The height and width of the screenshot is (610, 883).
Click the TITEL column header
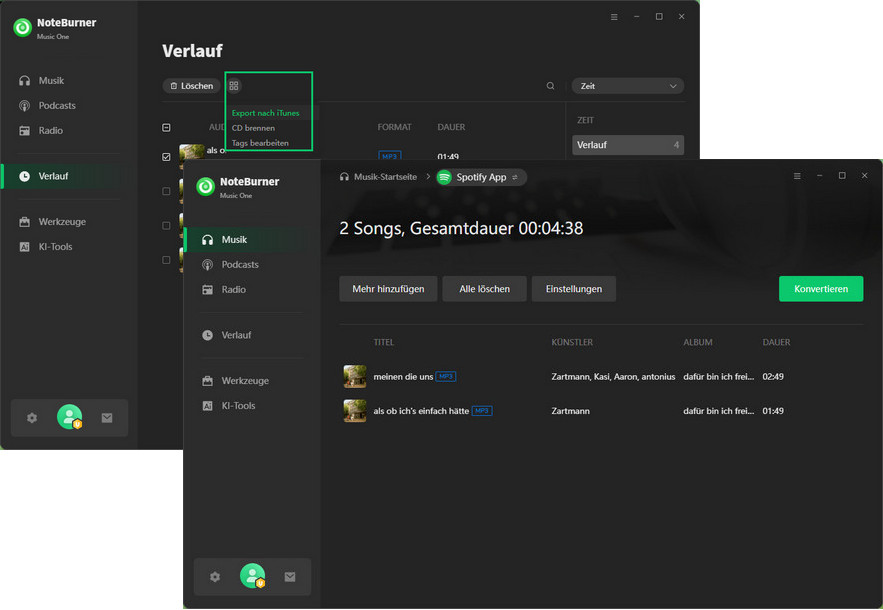pos(383,342)
